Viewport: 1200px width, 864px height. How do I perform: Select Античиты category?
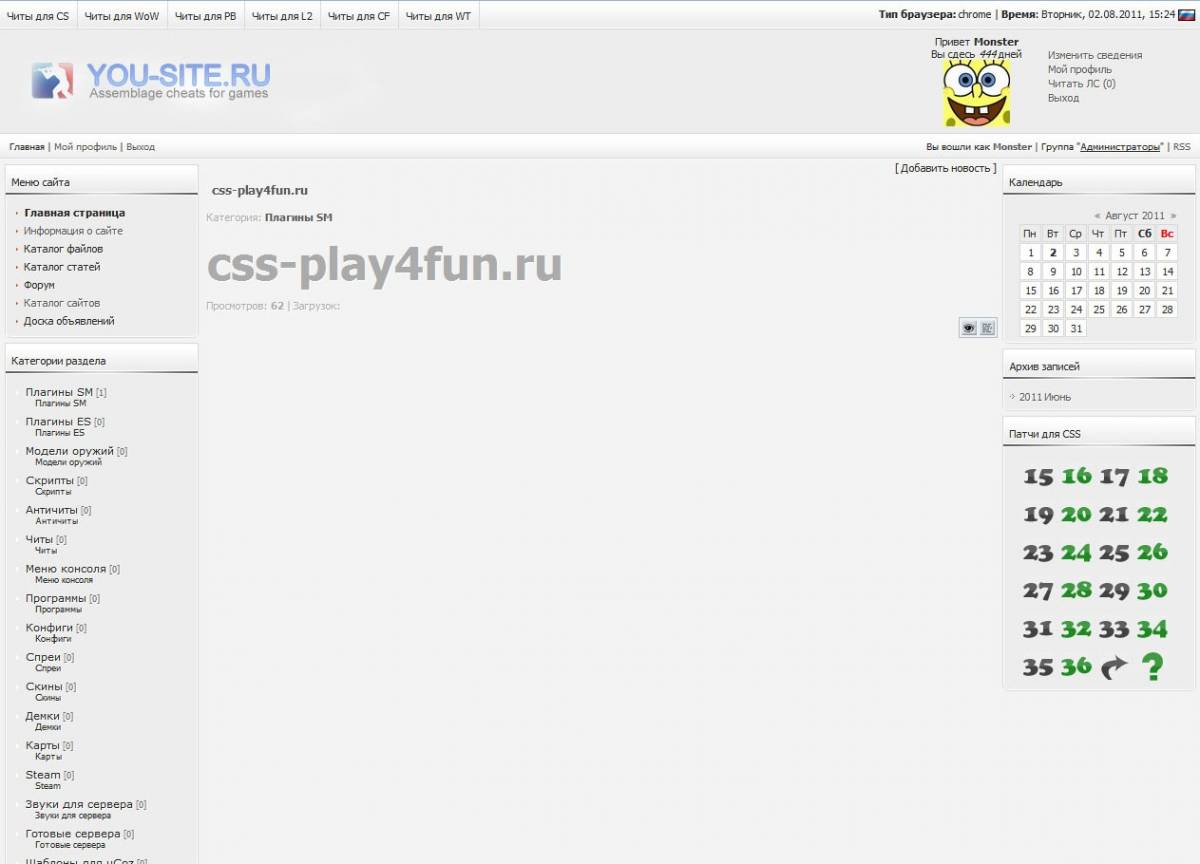coord(51,510)
